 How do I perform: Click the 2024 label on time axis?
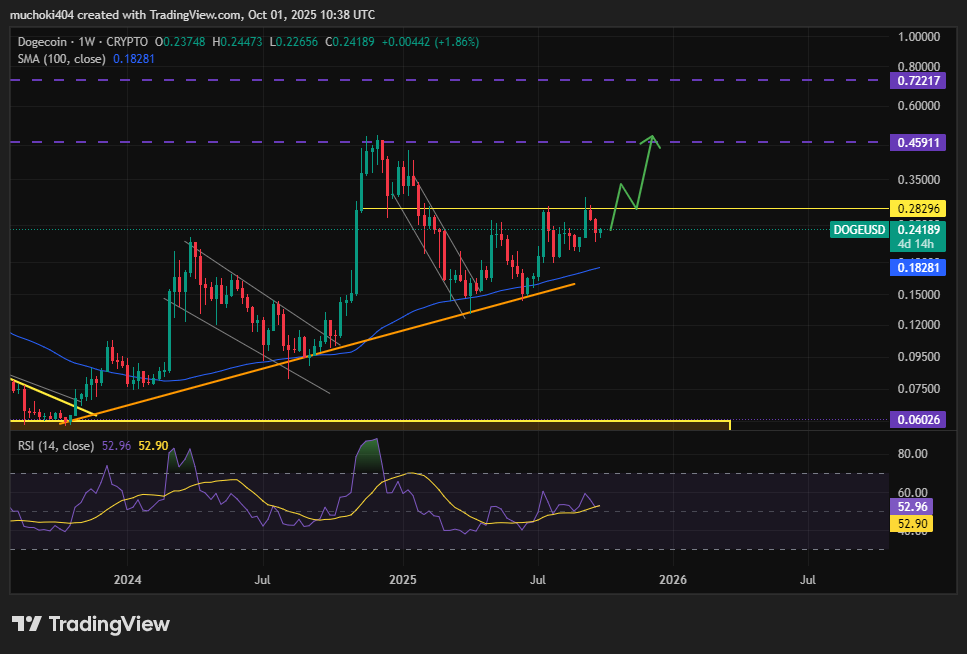pos(128,579)
